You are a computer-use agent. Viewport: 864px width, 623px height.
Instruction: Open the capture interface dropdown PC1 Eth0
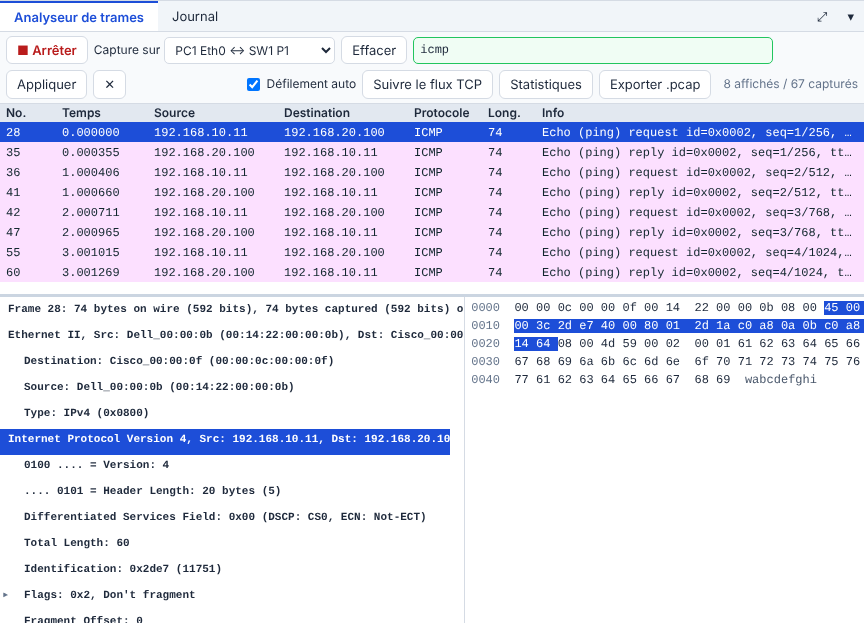[x=250, y=51]
